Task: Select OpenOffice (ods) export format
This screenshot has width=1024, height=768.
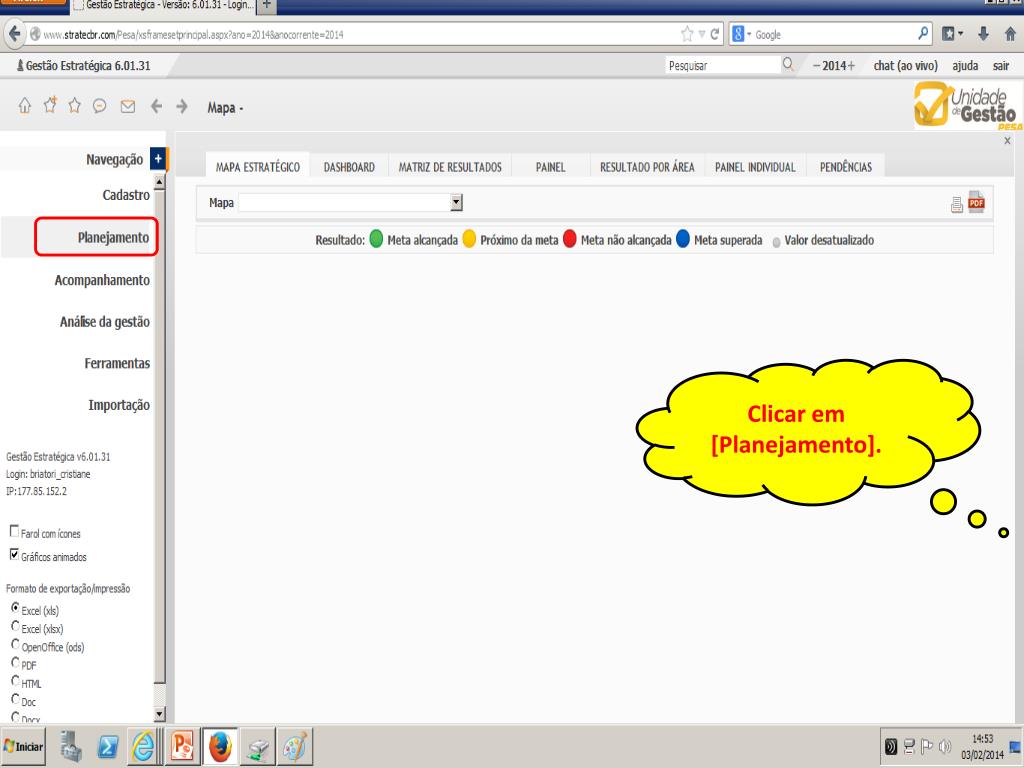Action: point(15,644)
